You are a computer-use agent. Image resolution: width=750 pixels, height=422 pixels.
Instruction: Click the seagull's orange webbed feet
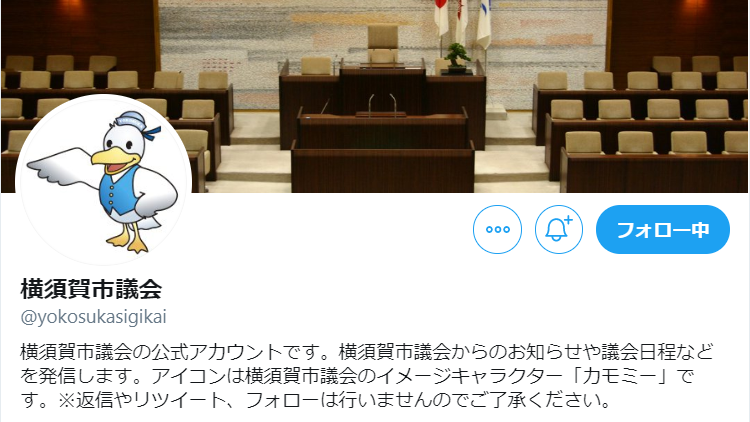pyautogui.click(x=128, y=241)
